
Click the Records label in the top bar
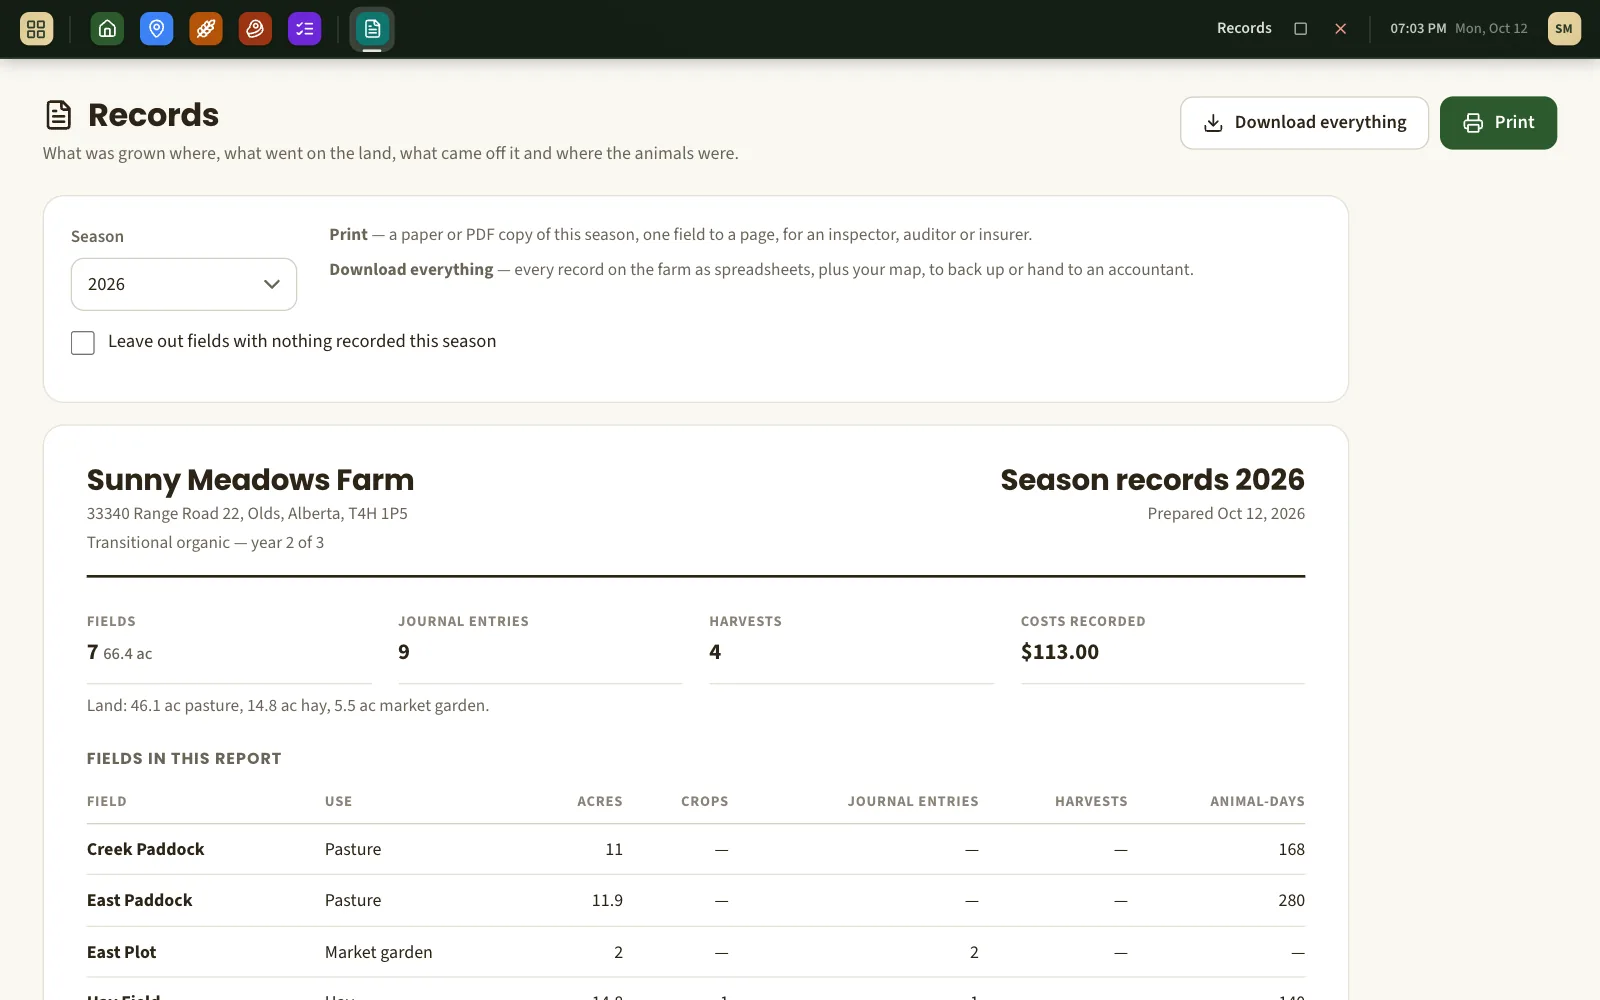click(1244, 28)
